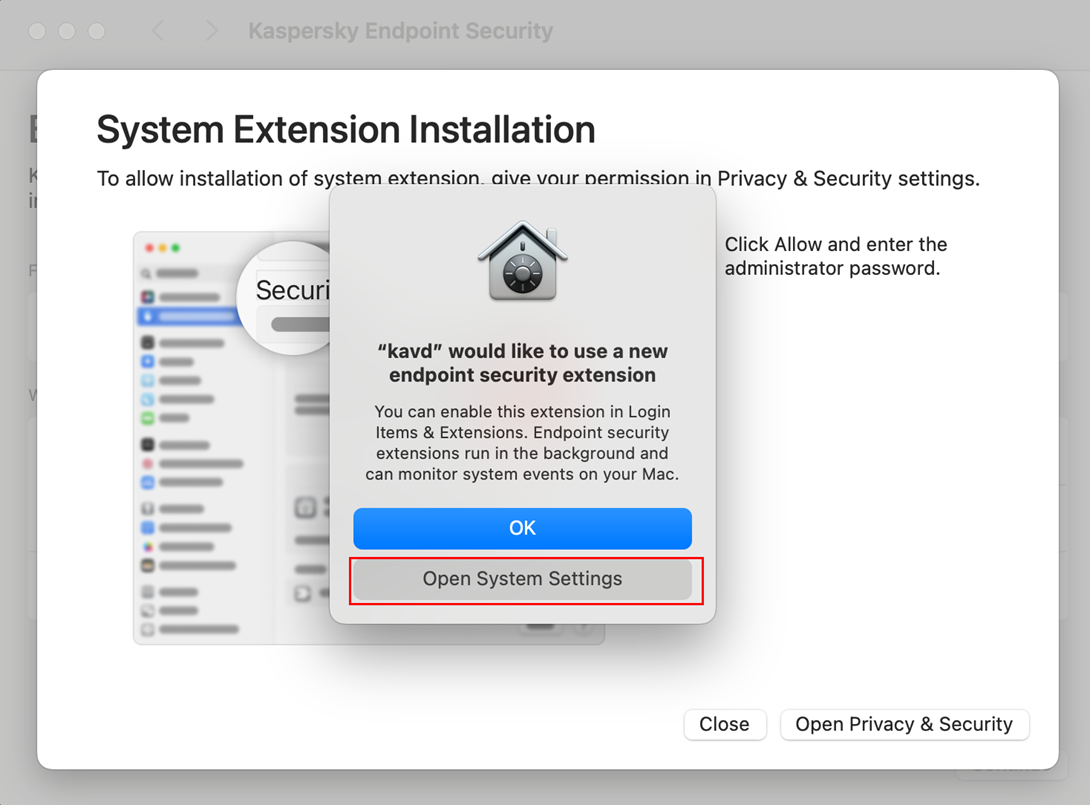
Task: Click the search magnifier in the illustration sidebar
Action: pyautogui.click(x=147, y=273)
